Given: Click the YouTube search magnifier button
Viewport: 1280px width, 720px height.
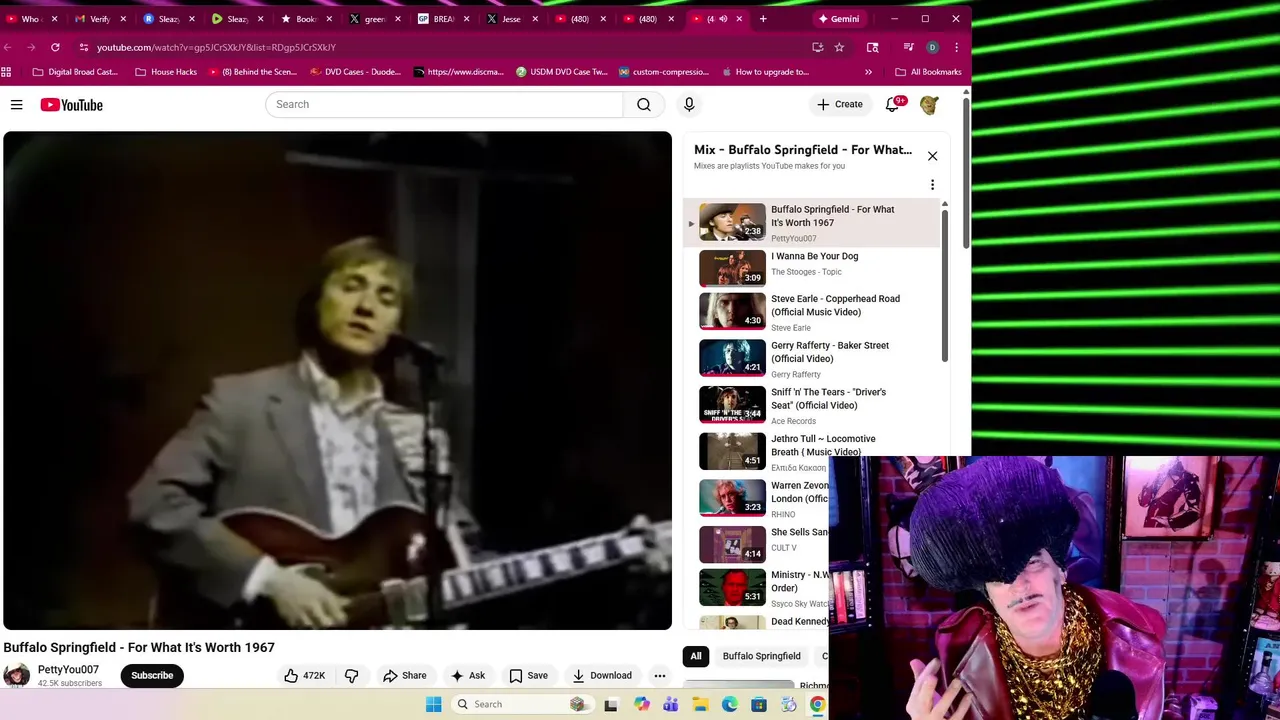Looking at the screenshot, I should (x=644, y=105).
